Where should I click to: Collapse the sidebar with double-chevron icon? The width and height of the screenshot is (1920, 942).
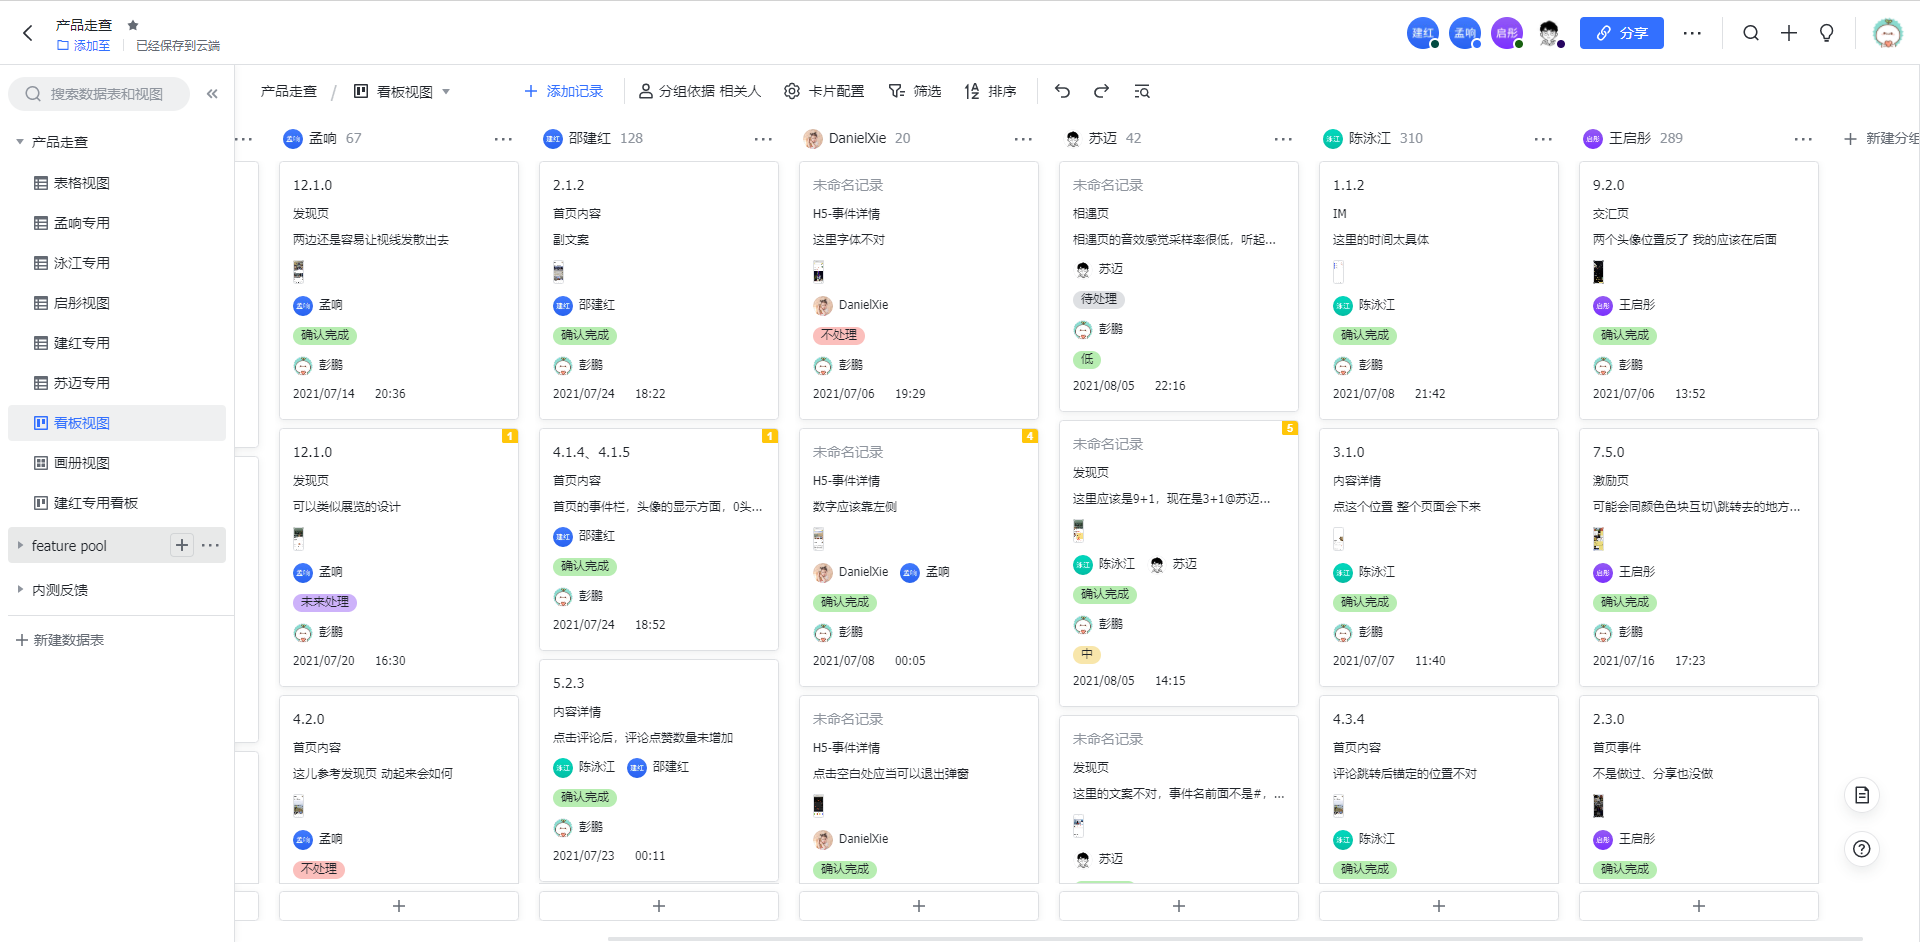[x=212, y=94]
